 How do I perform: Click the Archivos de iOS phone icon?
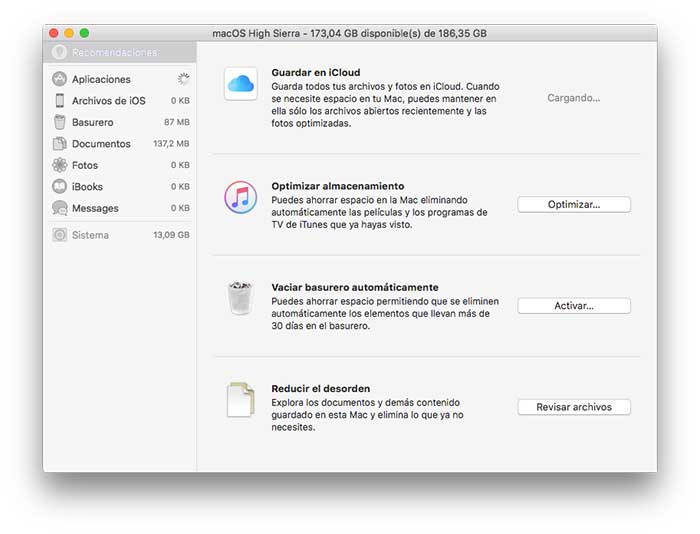tap(59, 100)
